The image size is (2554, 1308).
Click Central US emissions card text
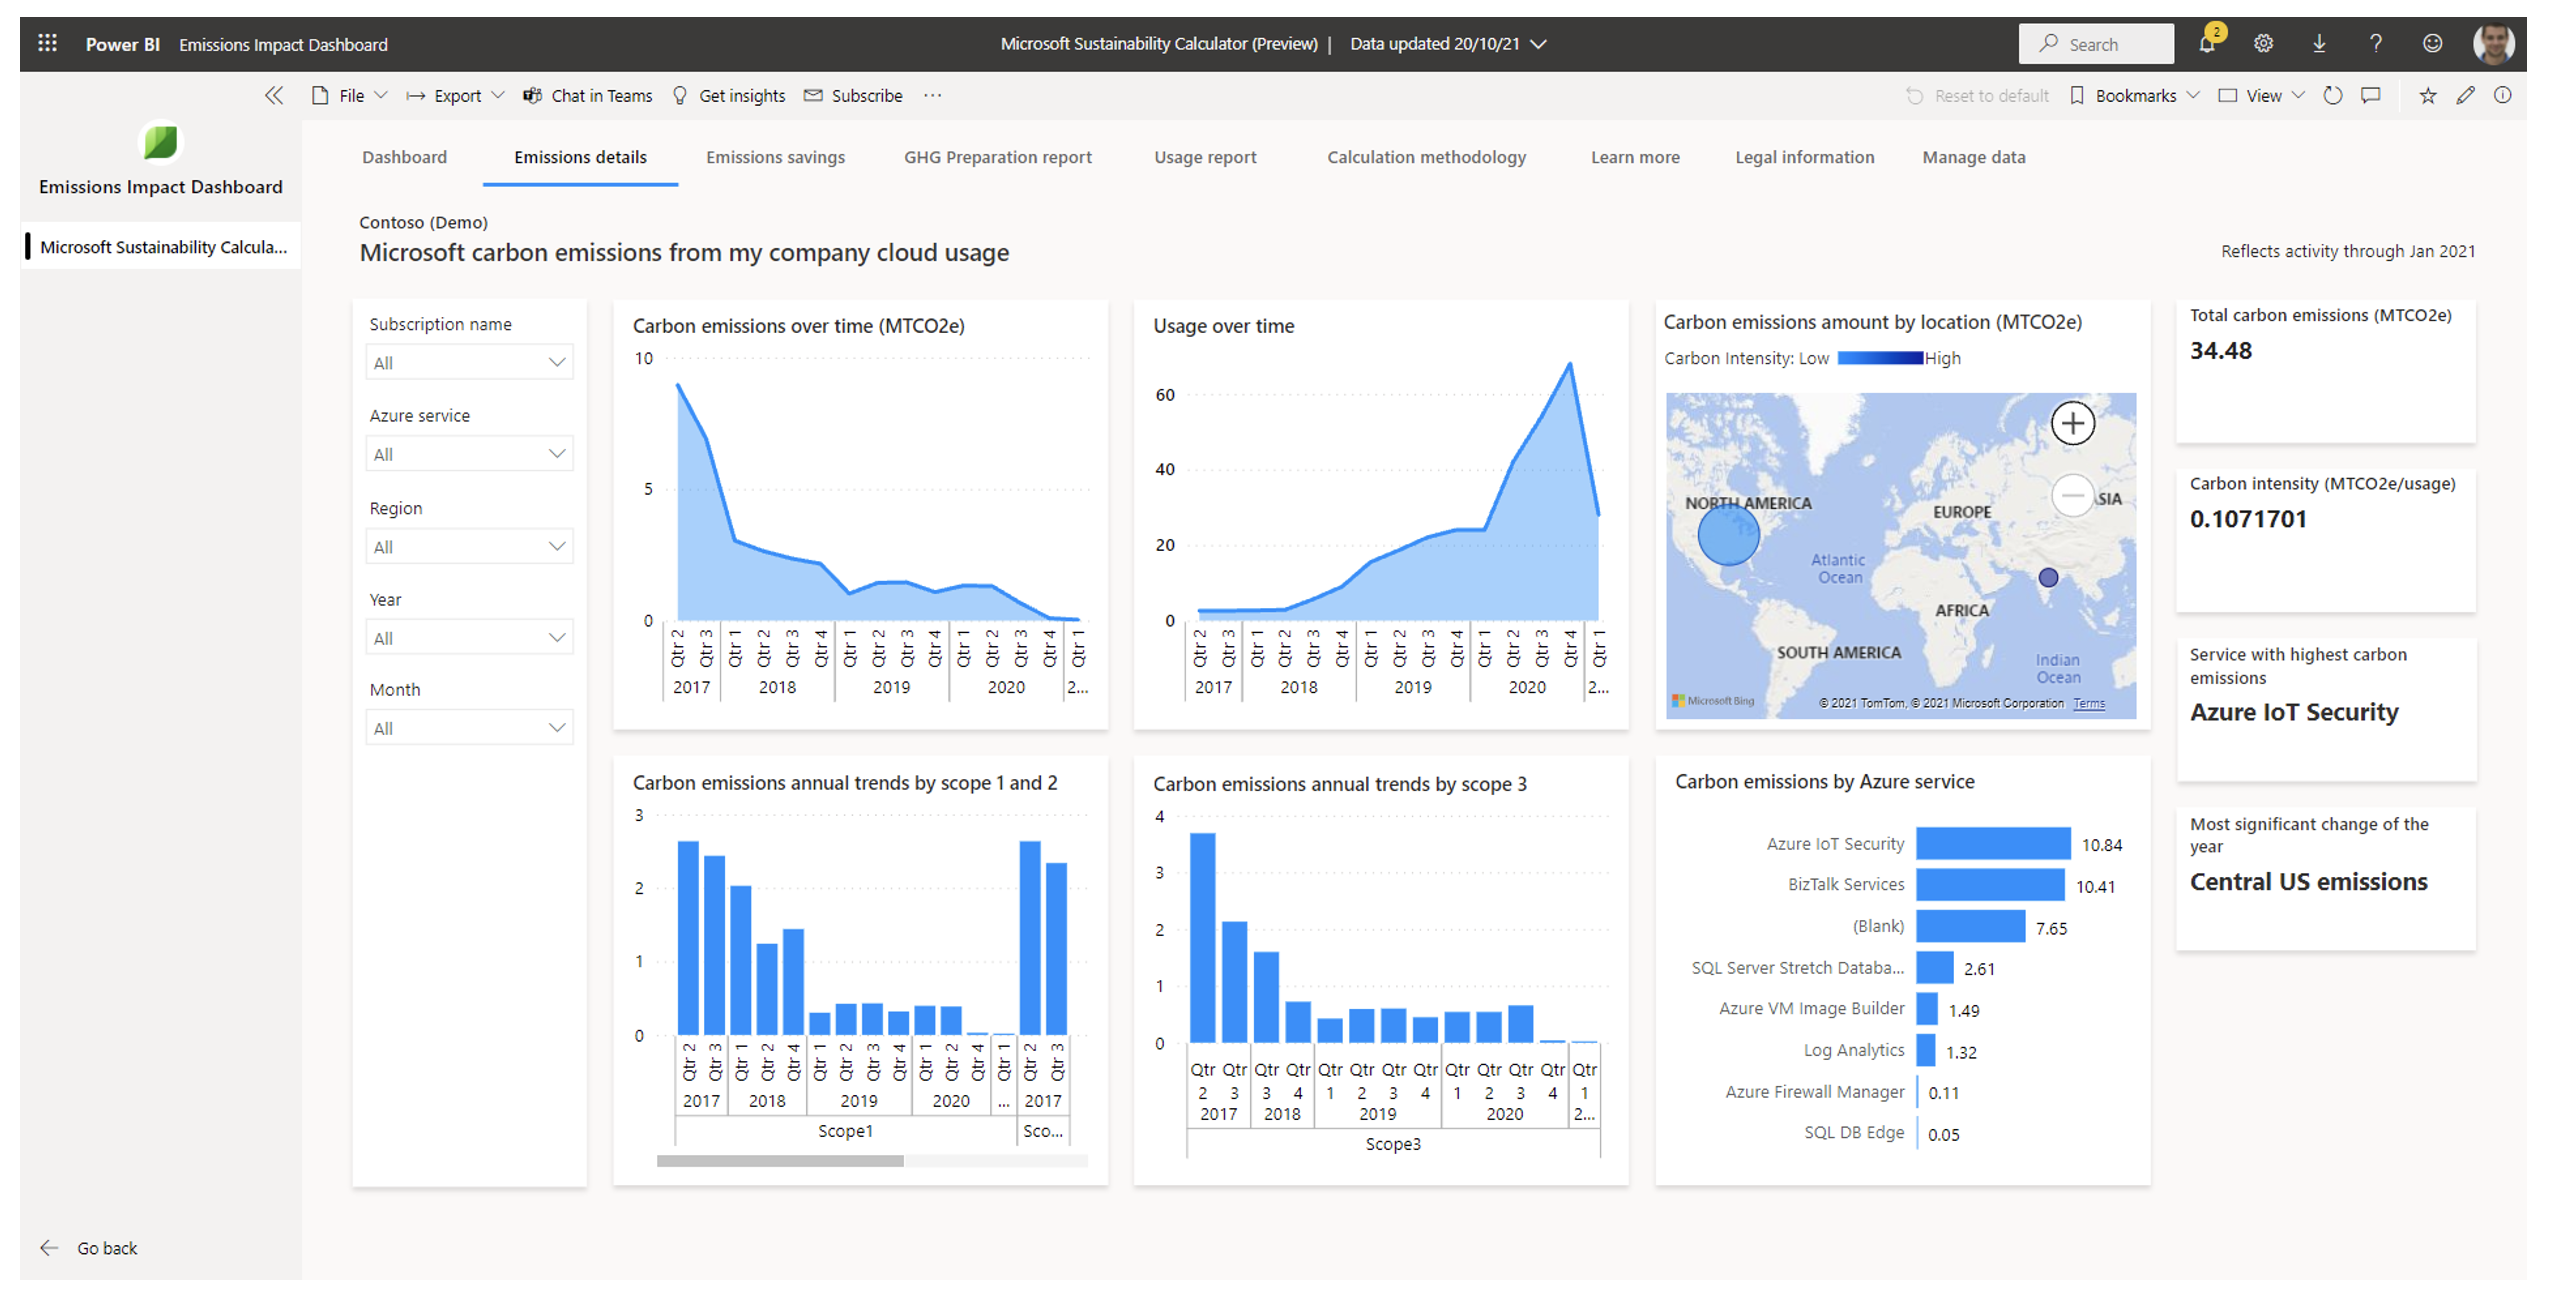point(2308,881)
